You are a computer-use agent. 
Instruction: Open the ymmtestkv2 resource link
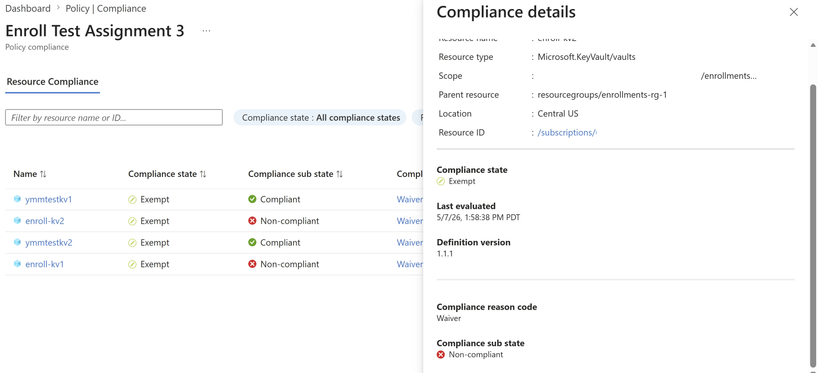(49, 243)
